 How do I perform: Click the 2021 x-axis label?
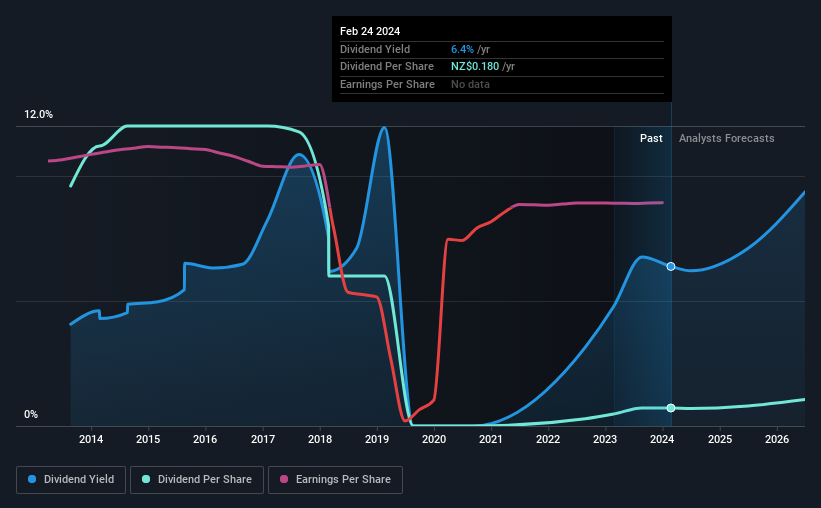pyautogui.click(x=491, y=439)
